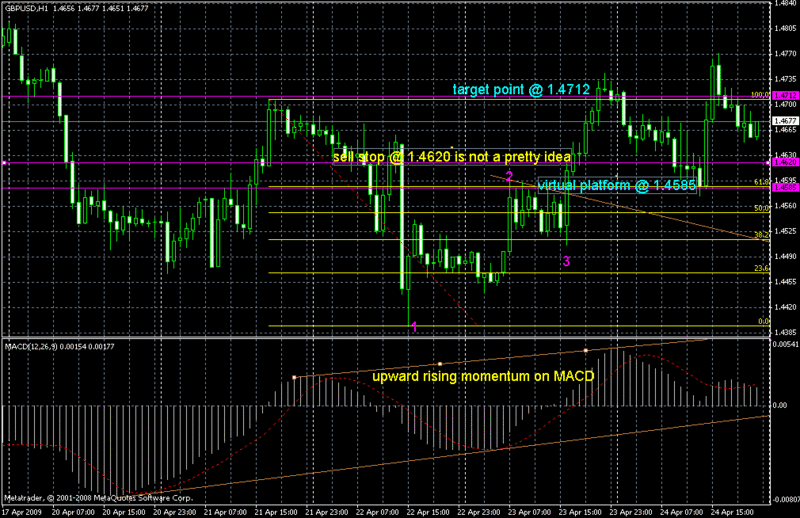Click the 1.4770 price axis value
800x518 pixels.
pos(786,54)
